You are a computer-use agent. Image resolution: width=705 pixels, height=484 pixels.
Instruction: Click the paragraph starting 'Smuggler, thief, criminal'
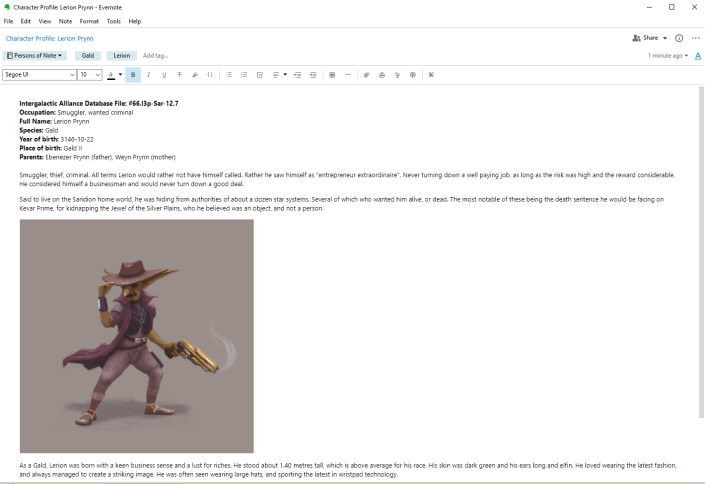click(x=347, y=179)
